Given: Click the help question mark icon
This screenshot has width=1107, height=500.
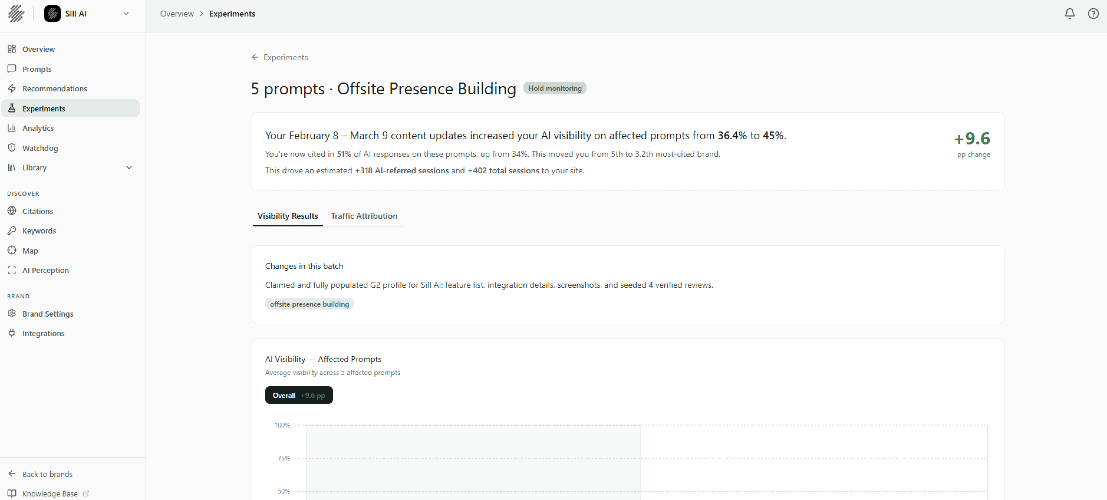Looking at the screenshot, I should pos(1093,14).
